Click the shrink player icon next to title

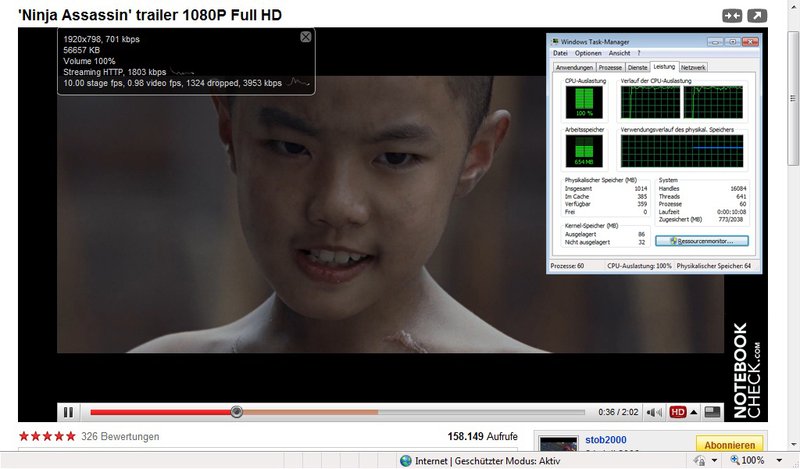732,16
